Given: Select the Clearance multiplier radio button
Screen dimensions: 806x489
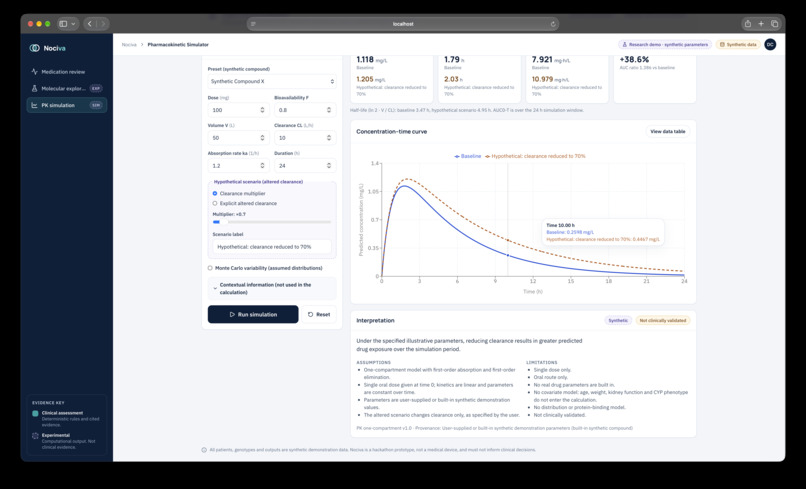Looking at the screenshot, I should [215, 193].
